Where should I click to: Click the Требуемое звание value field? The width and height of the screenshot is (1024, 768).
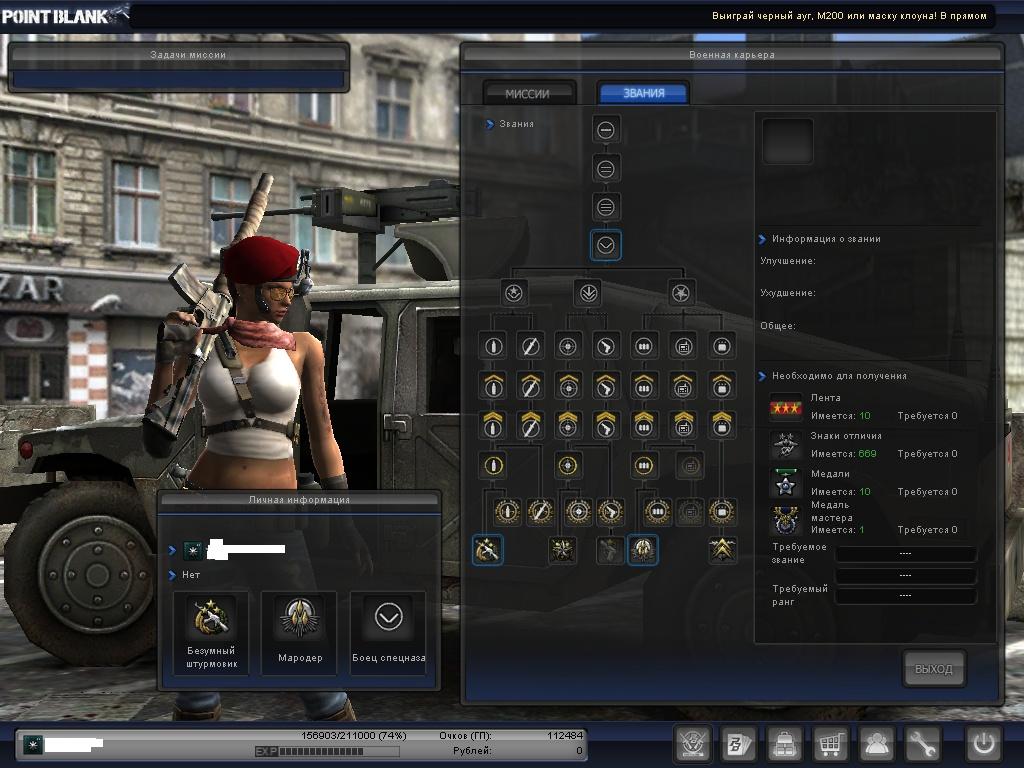(905, 554)
